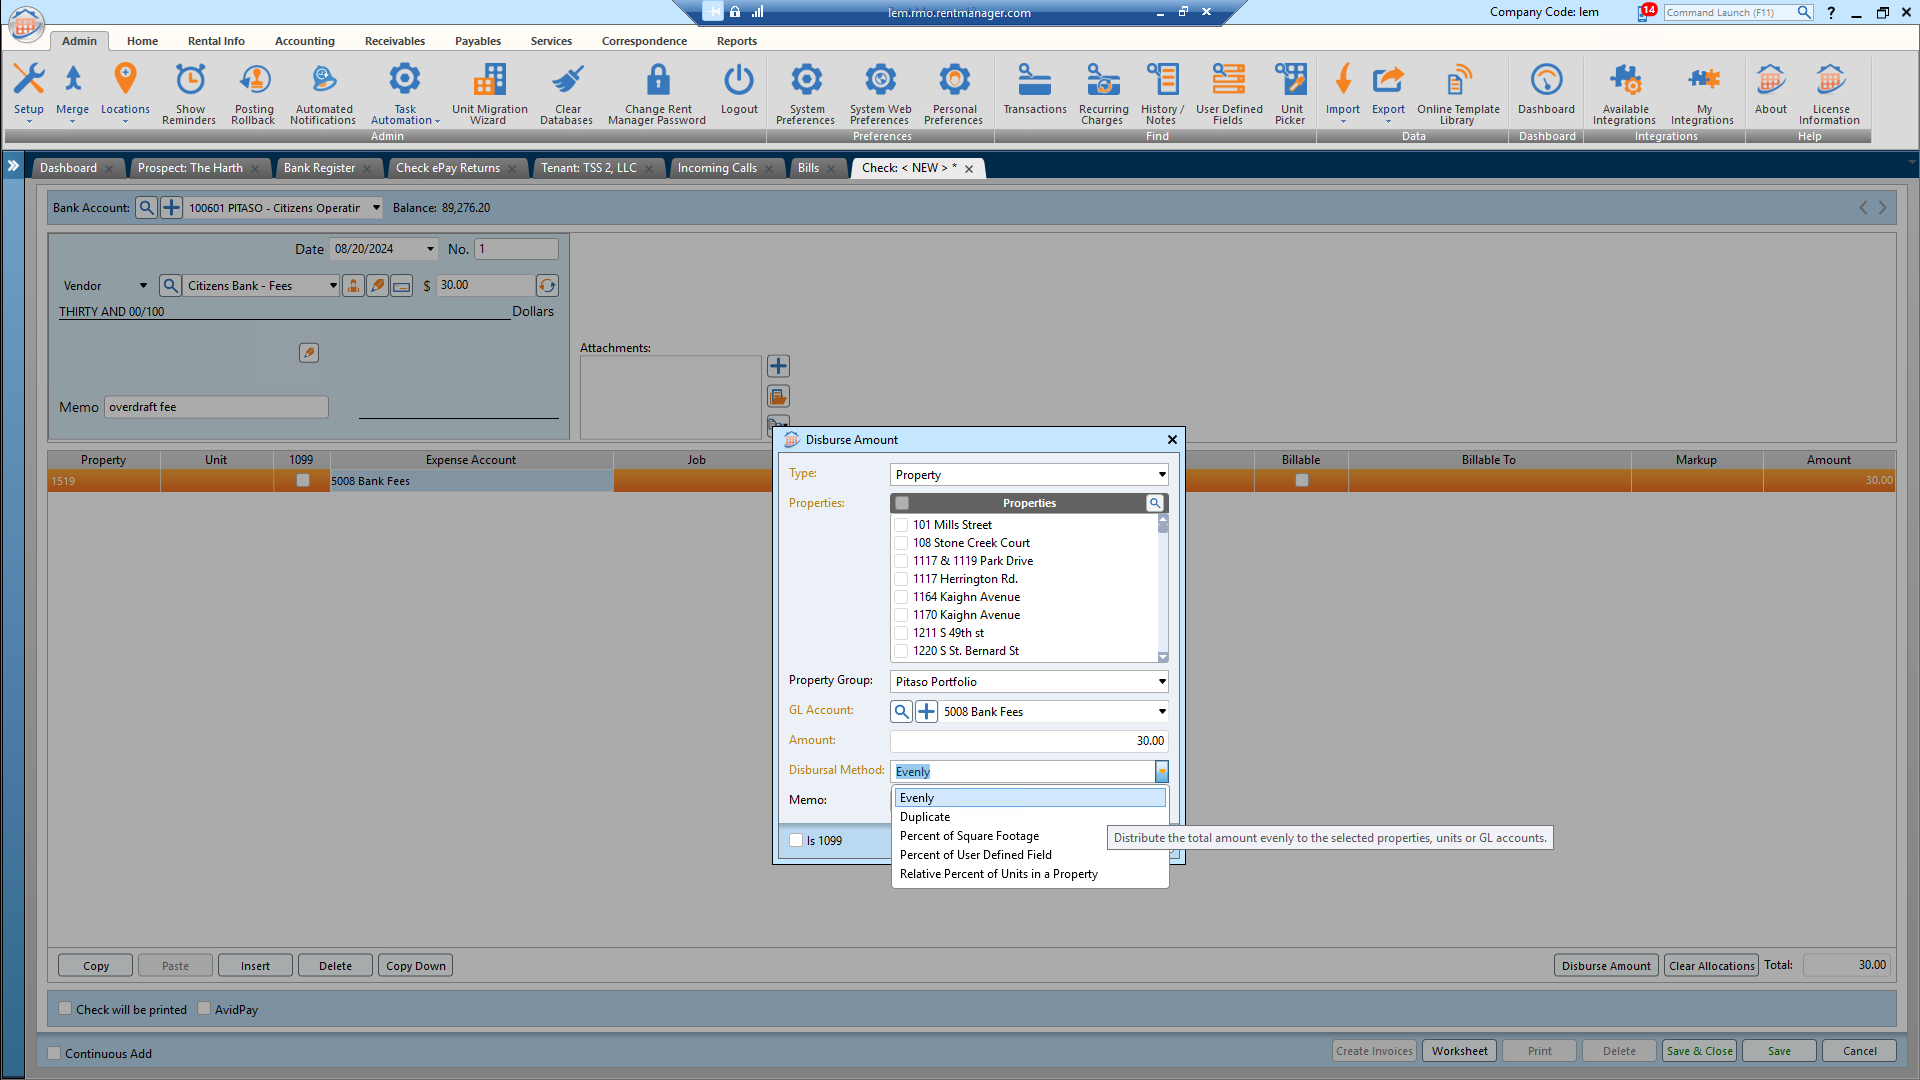Launch the Unit Picker
Viewport: 1920px width, 1080px height.
[1291, 93]
